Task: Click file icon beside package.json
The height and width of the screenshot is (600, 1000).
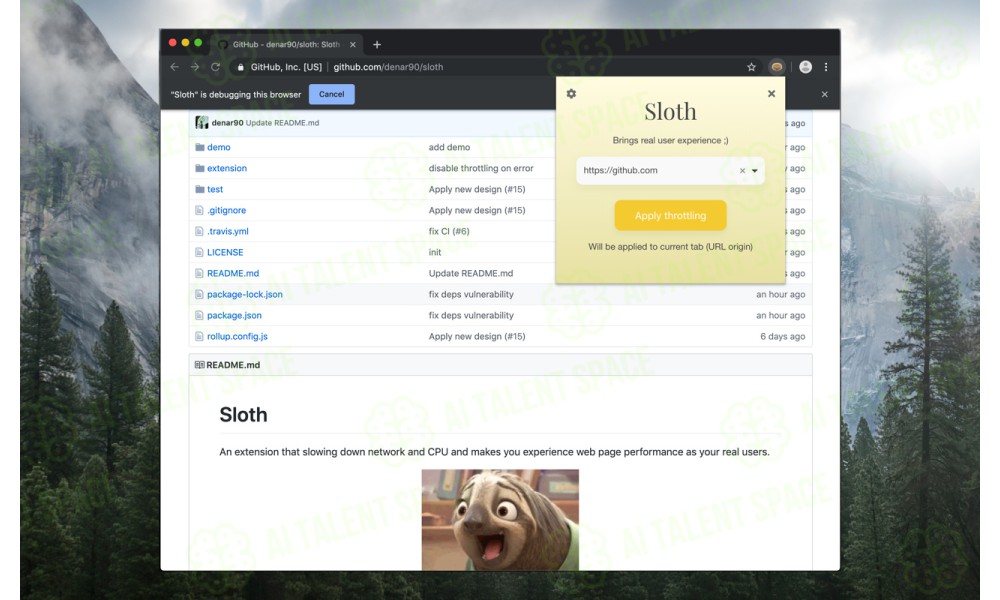Action: tap(199, 316)
